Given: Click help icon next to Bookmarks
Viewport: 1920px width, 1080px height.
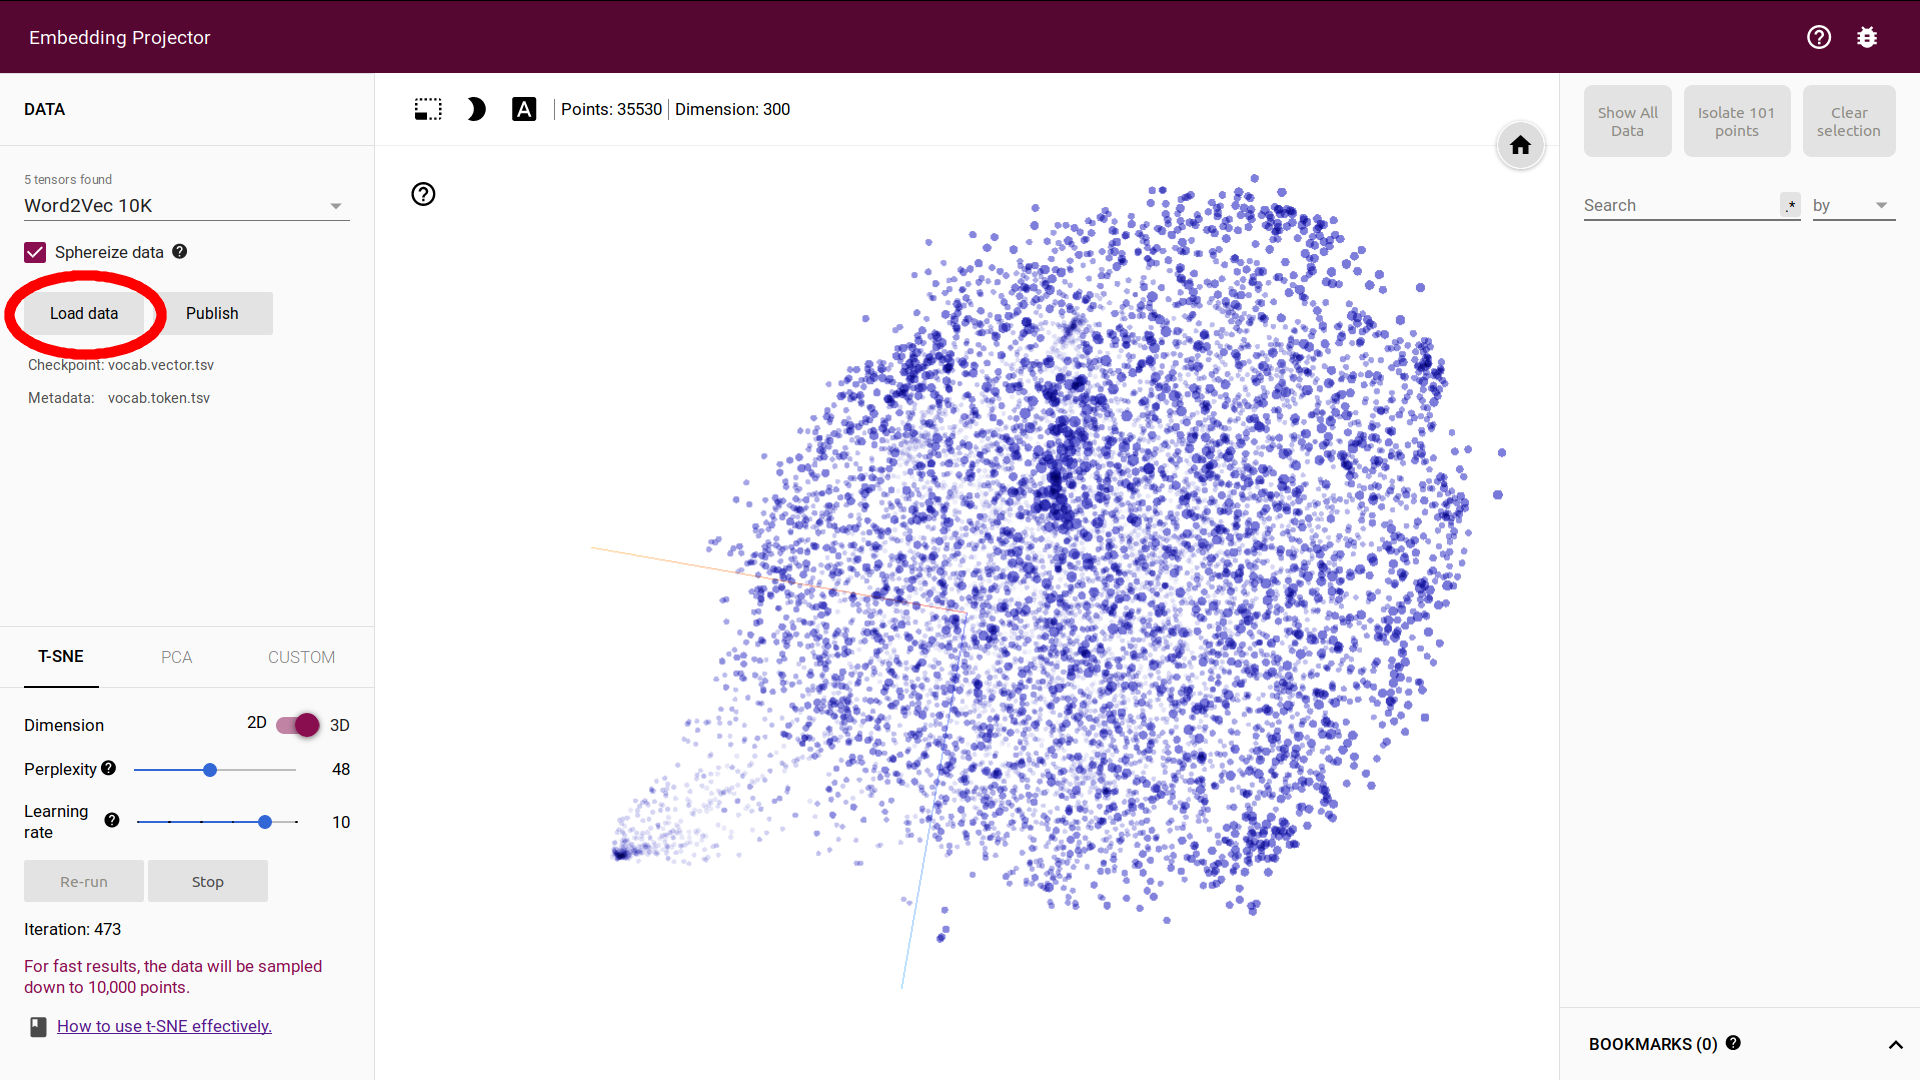Looking at the screenshot, I should pos(1733,1042).
